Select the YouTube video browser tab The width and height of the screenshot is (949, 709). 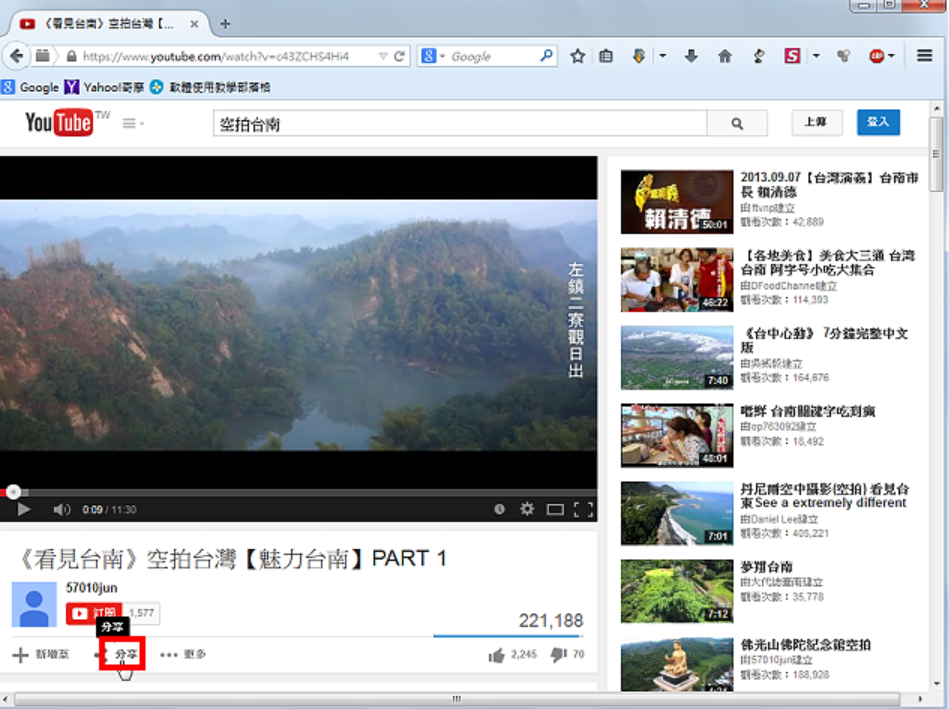click(109, 24)
